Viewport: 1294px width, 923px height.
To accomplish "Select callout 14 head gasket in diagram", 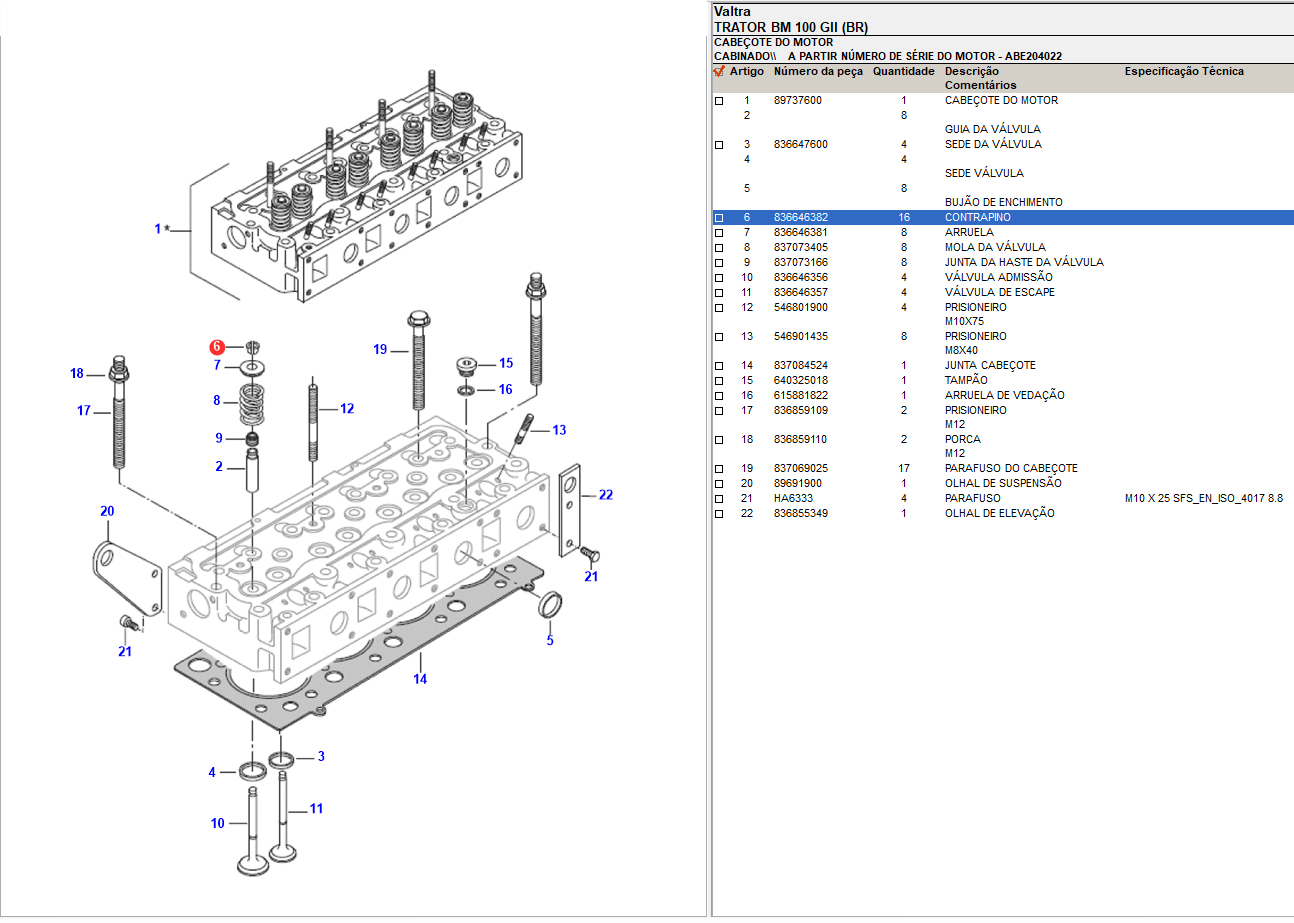I will 420,679.
